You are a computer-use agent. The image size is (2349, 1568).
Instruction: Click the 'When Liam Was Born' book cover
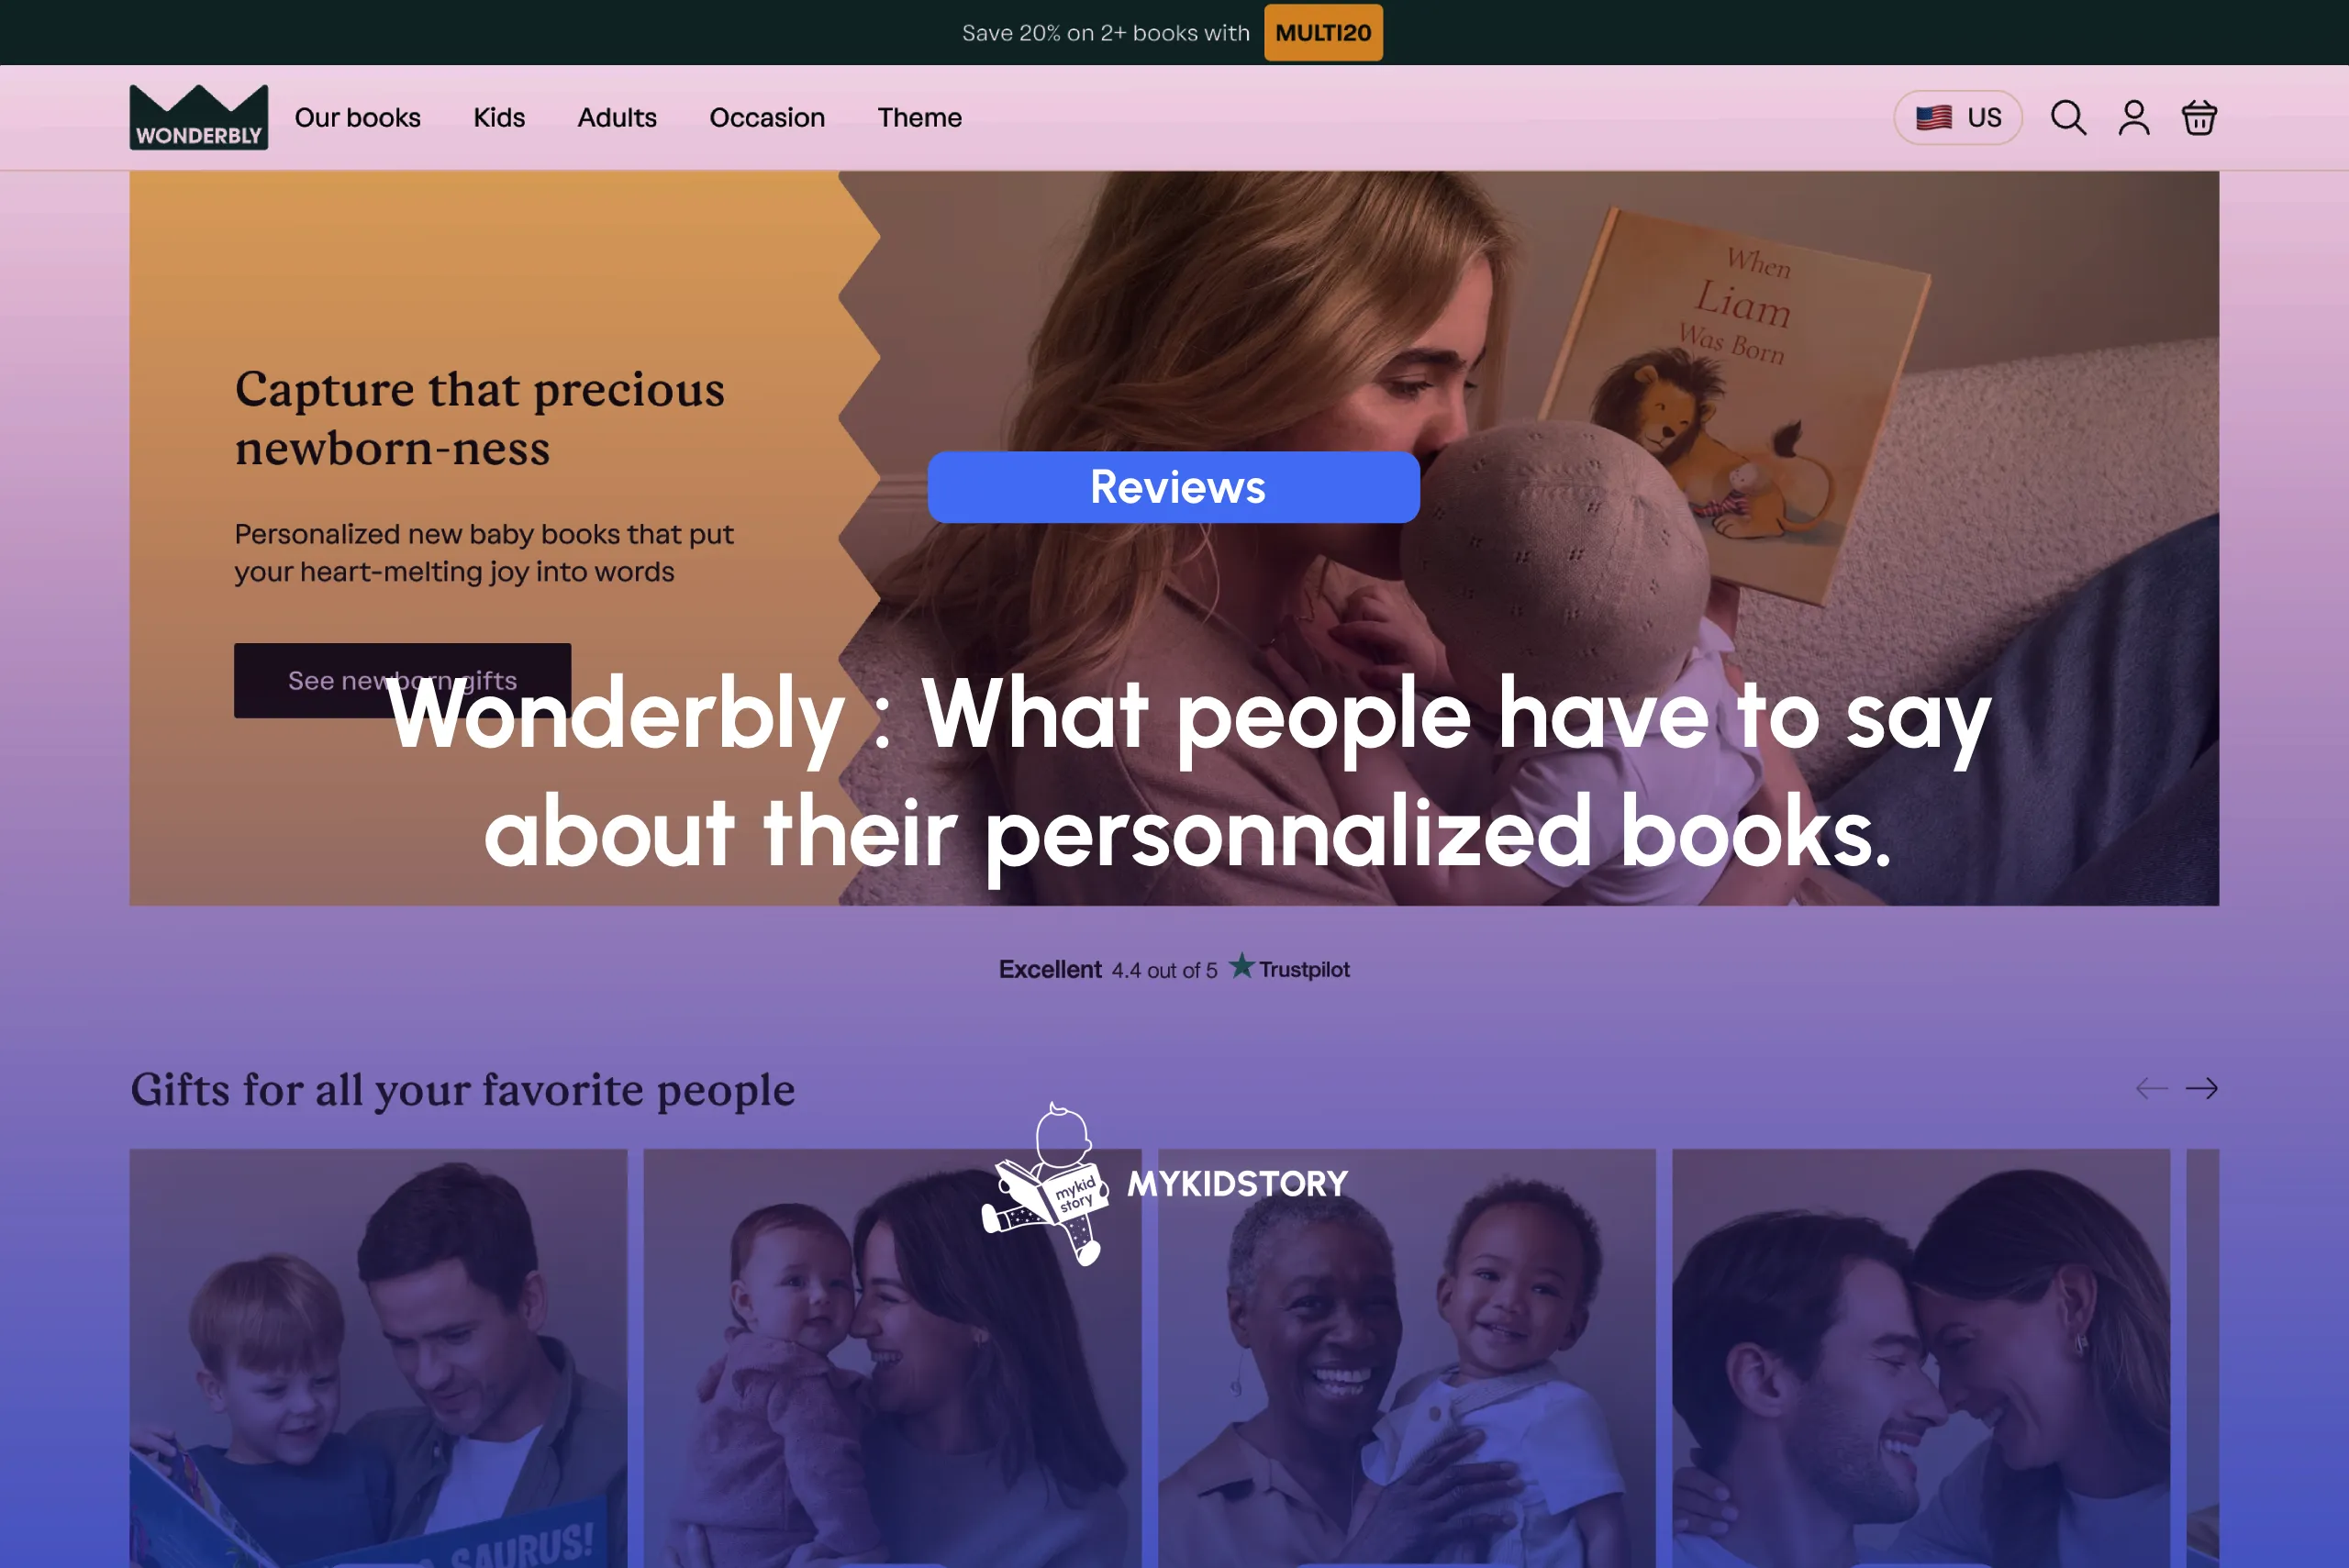click(1735, 405)
